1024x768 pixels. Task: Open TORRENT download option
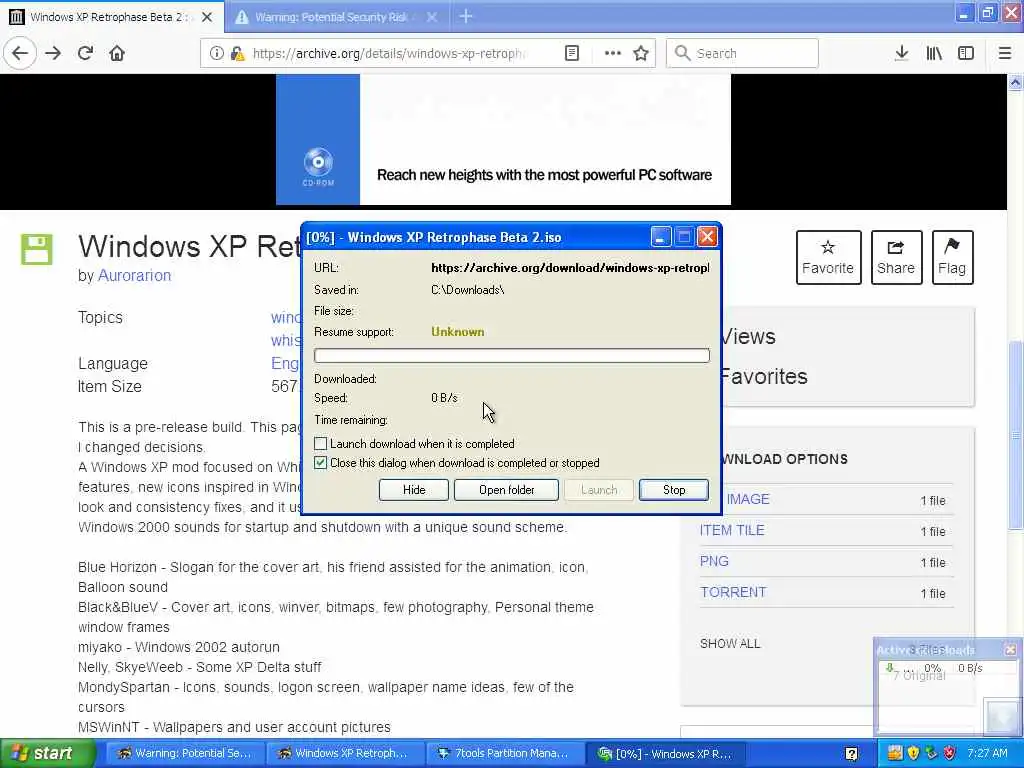click(733, 592)
